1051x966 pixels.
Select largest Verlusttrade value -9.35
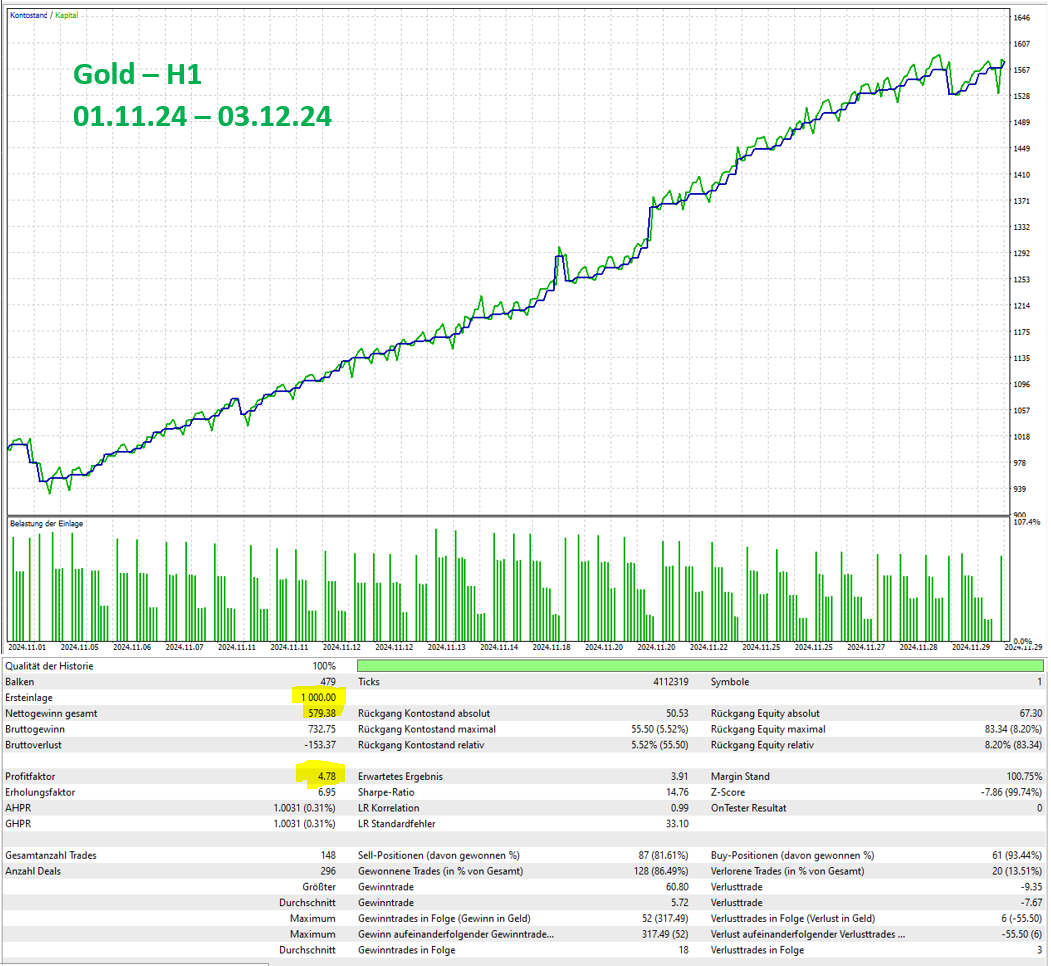1032,887
